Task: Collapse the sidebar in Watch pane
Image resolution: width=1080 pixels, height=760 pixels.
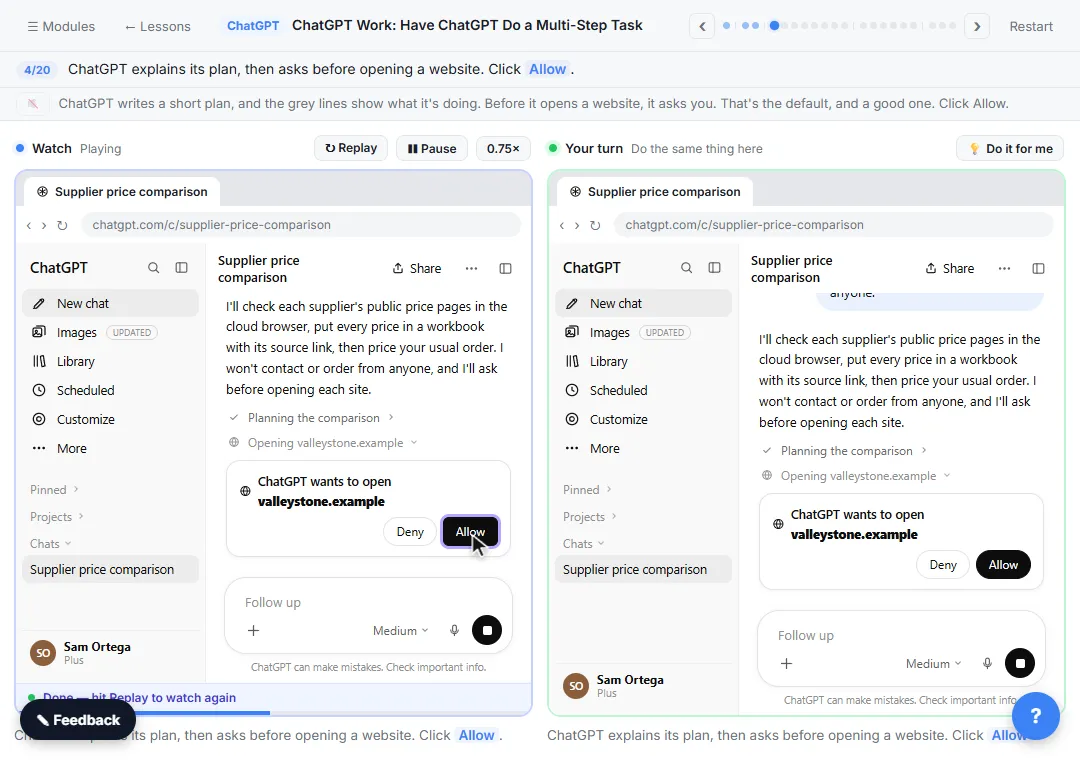Action: tap(181, 267)
